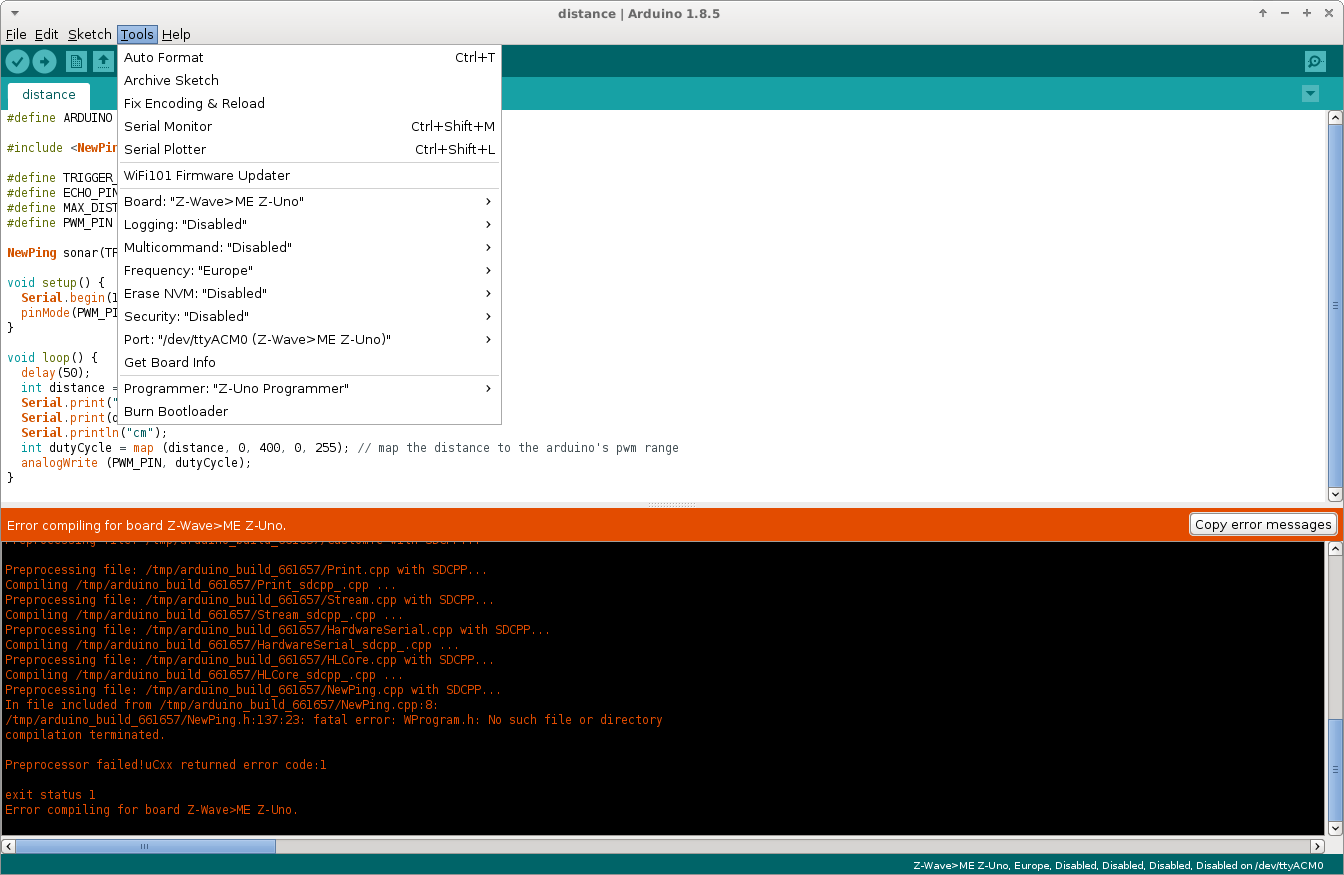Click Burn Bootloader
1344x875 pixels.
309,412
